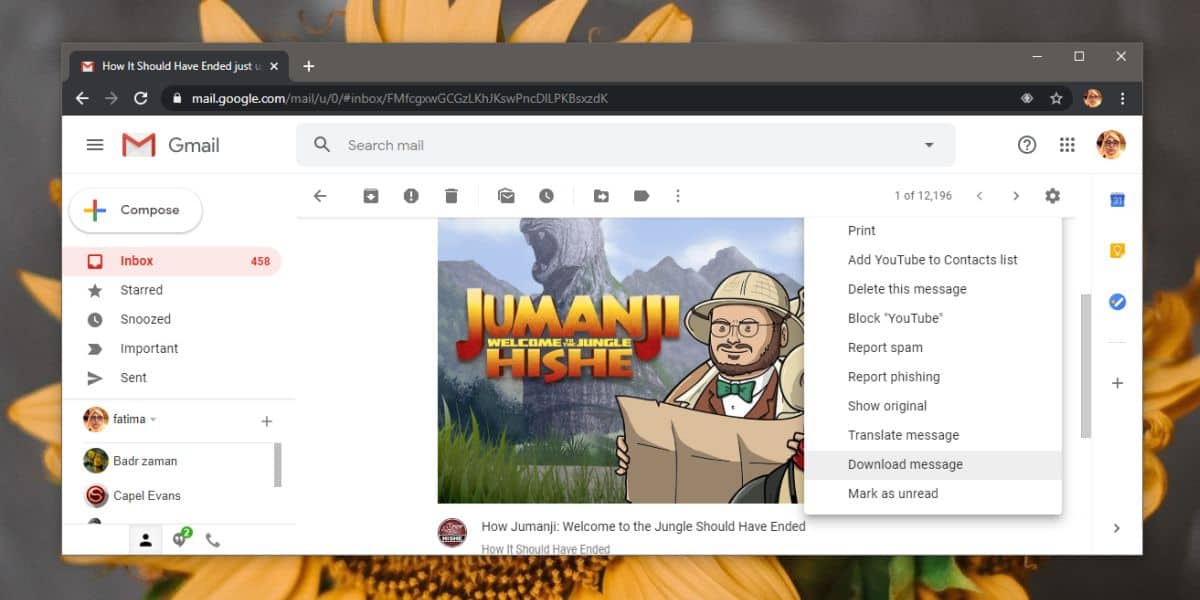The height and width of the screenshot is (600, 1200).
Task: Open How Jumanji Should Have Ended link
Action: point(643,526)
